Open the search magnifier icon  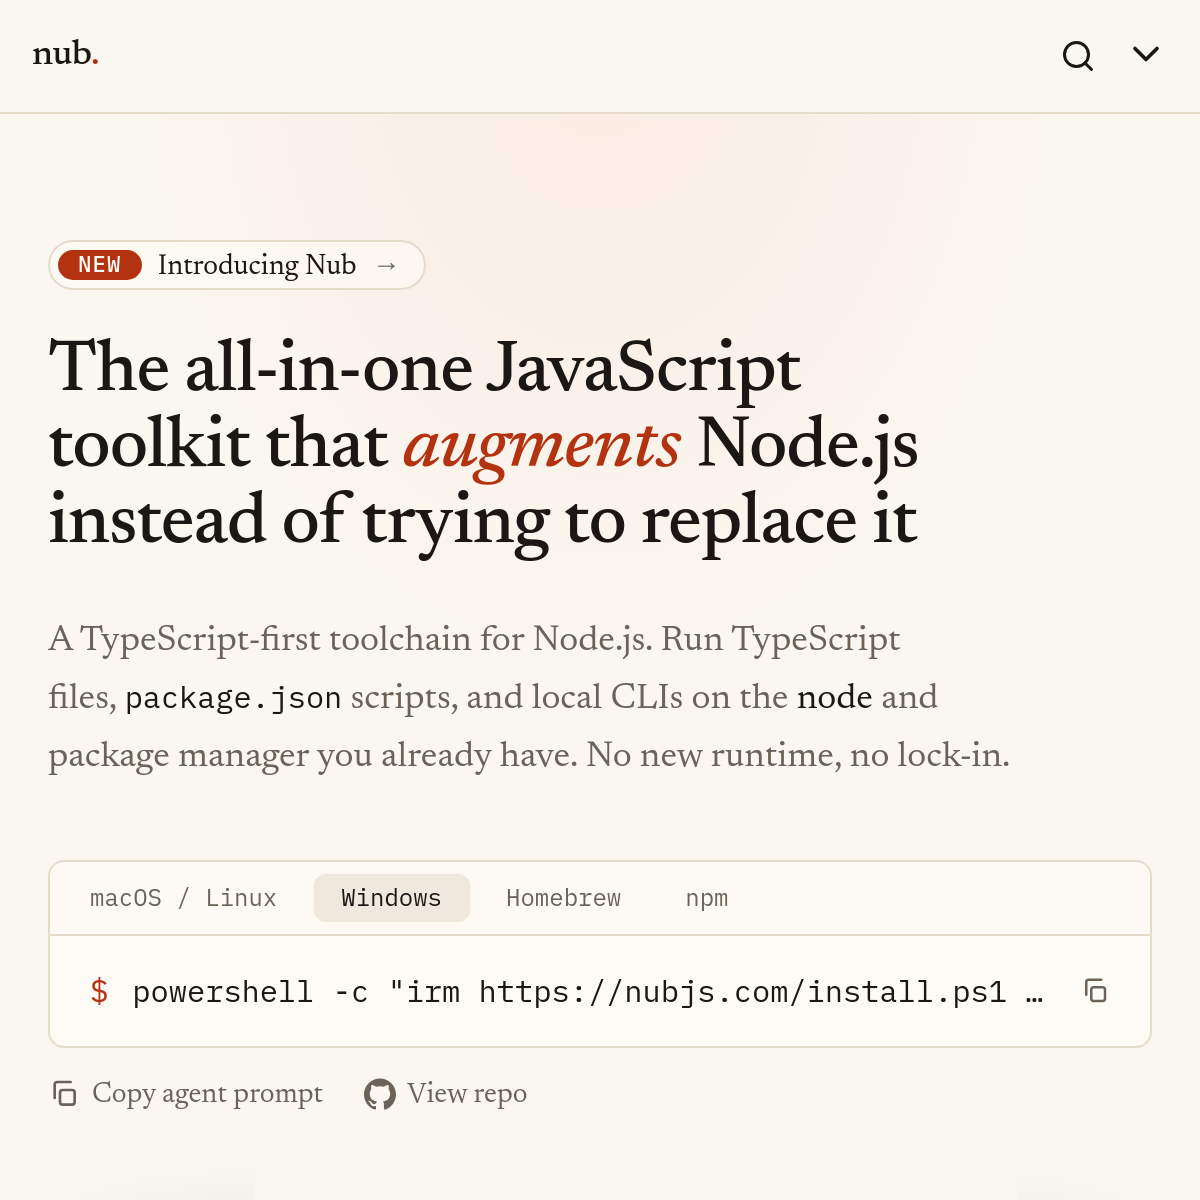(x=1078, y=56)
